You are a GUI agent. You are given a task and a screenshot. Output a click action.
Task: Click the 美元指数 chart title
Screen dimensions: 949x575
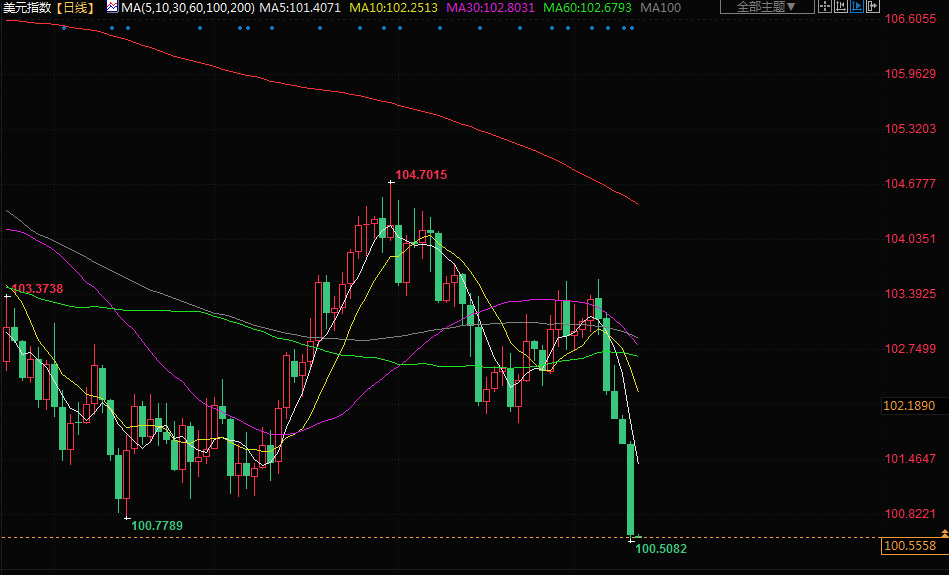tap(26, 8)
